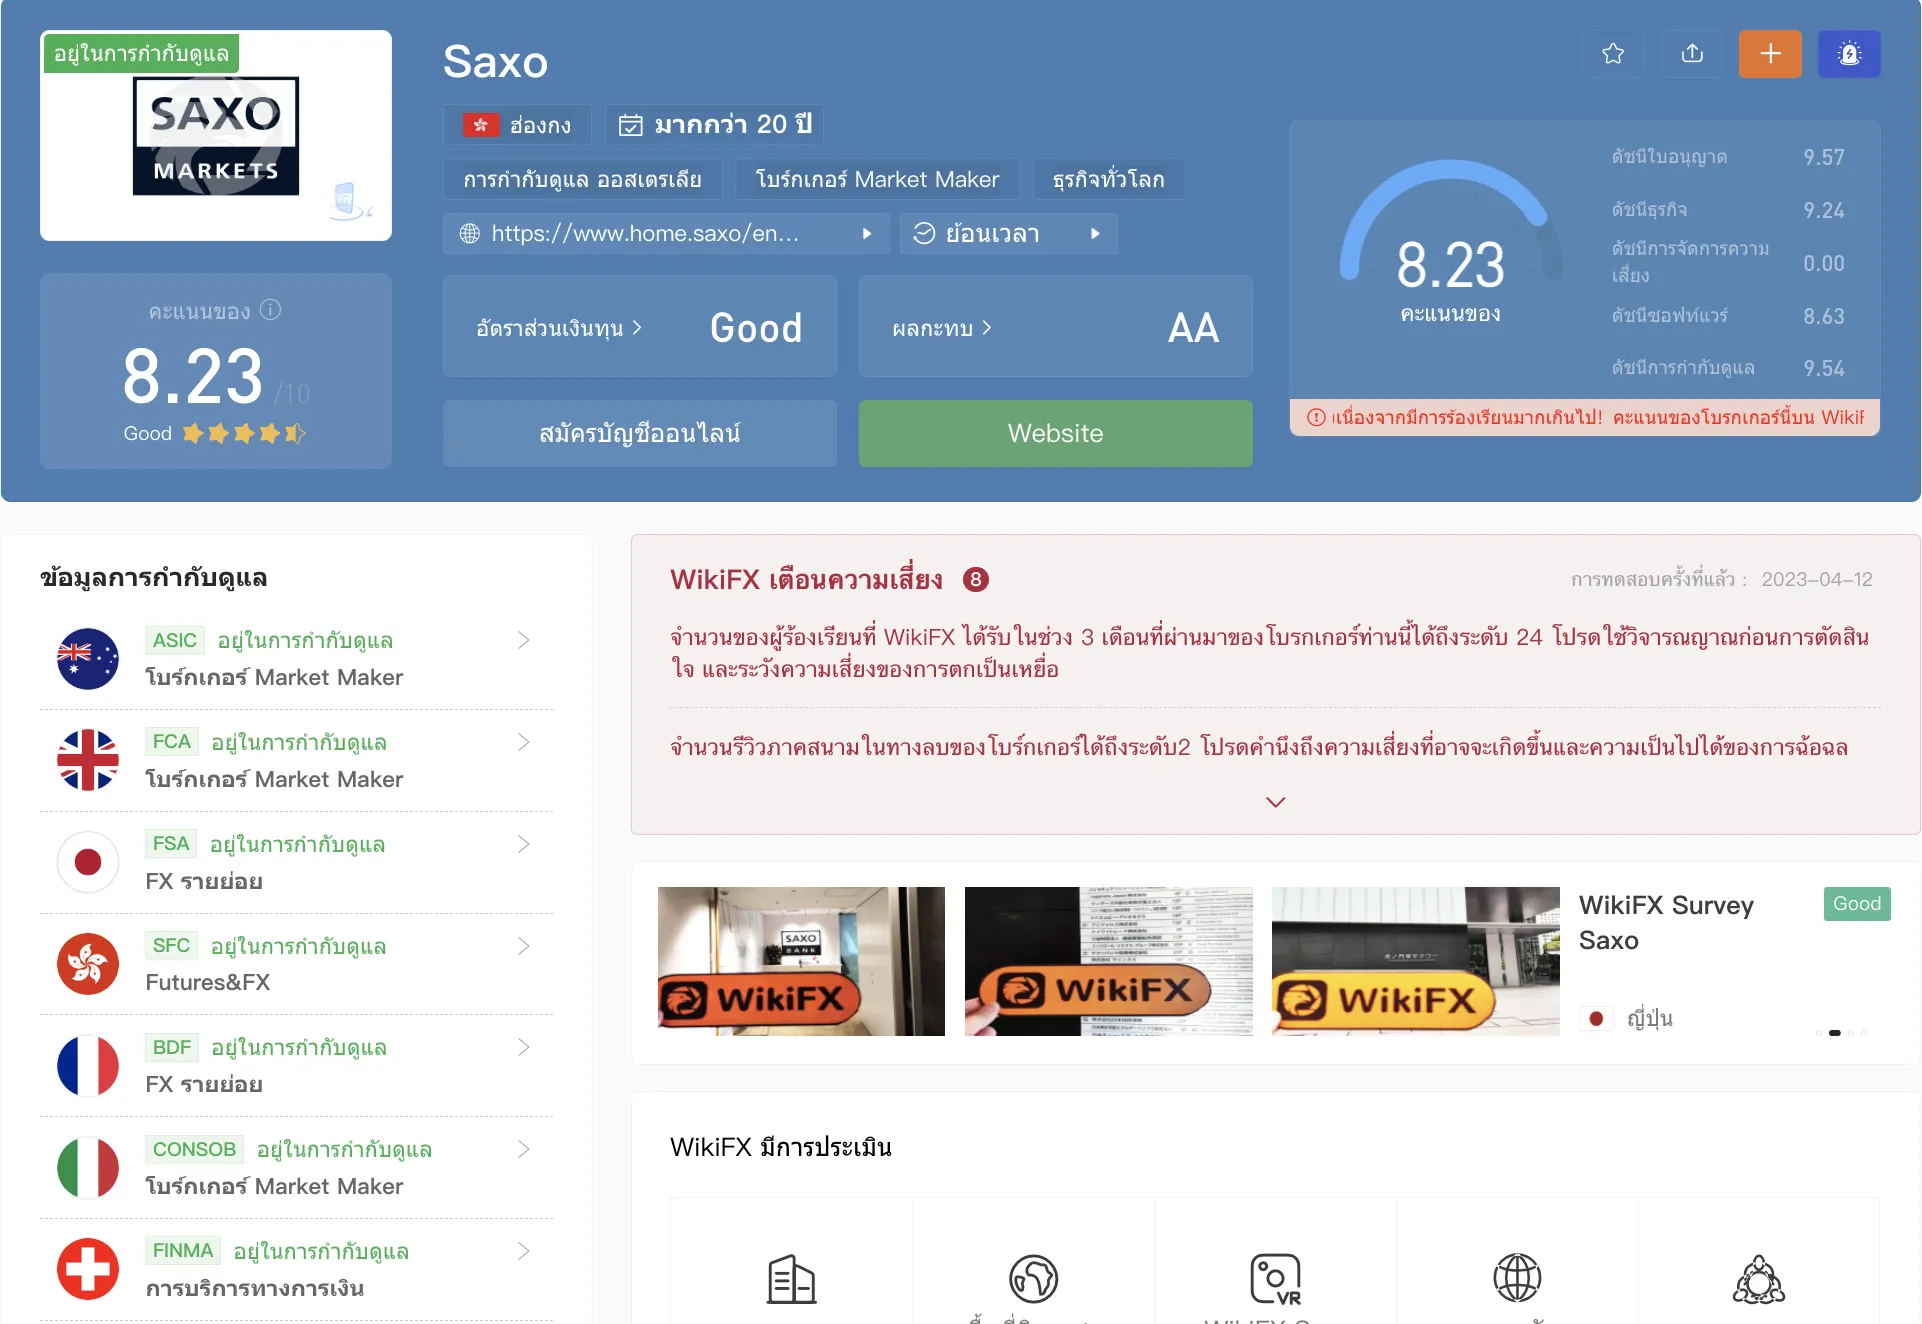Click the globe icon beside website URL

click(469, 233)
